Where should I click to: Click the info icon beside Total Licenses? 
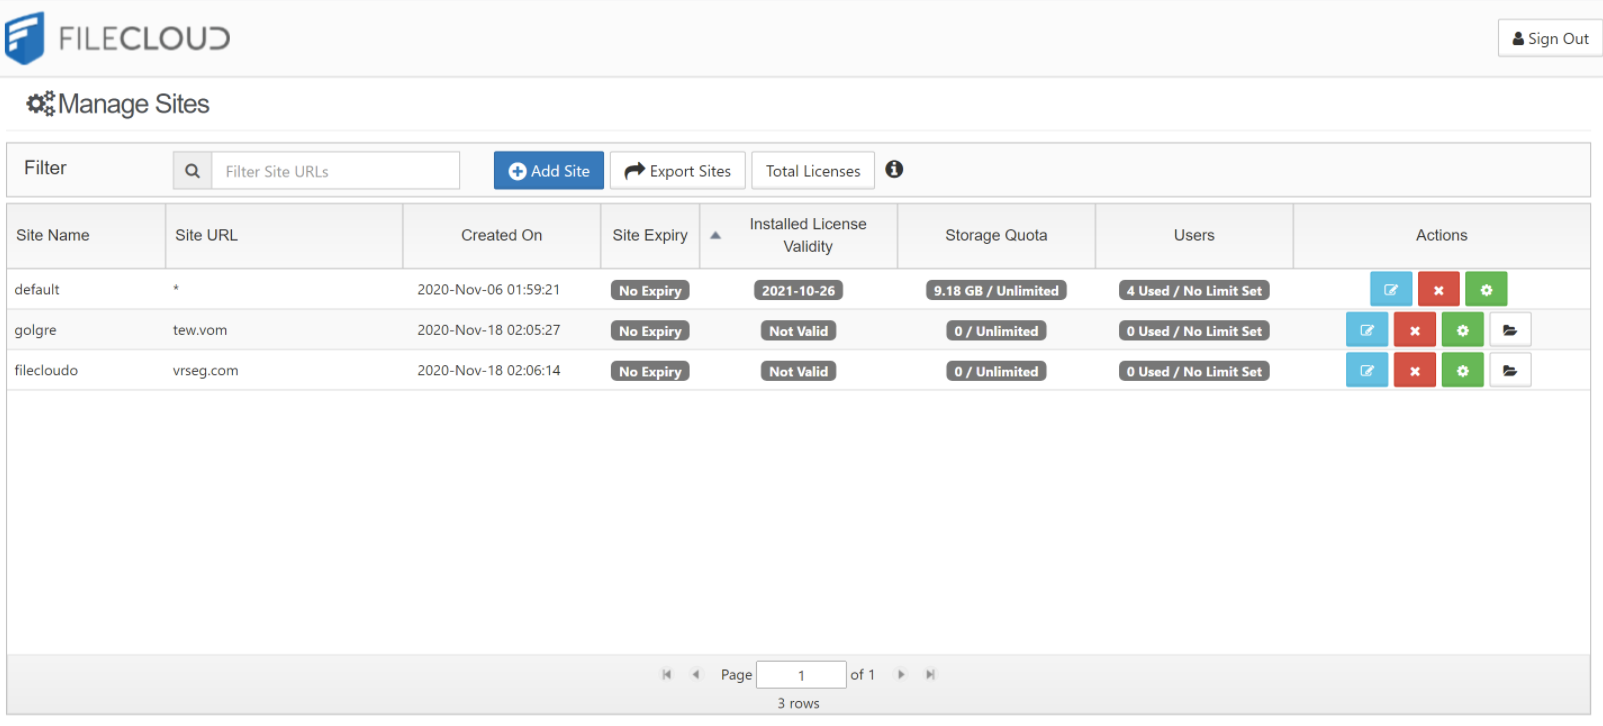click(x=894, y=170)
